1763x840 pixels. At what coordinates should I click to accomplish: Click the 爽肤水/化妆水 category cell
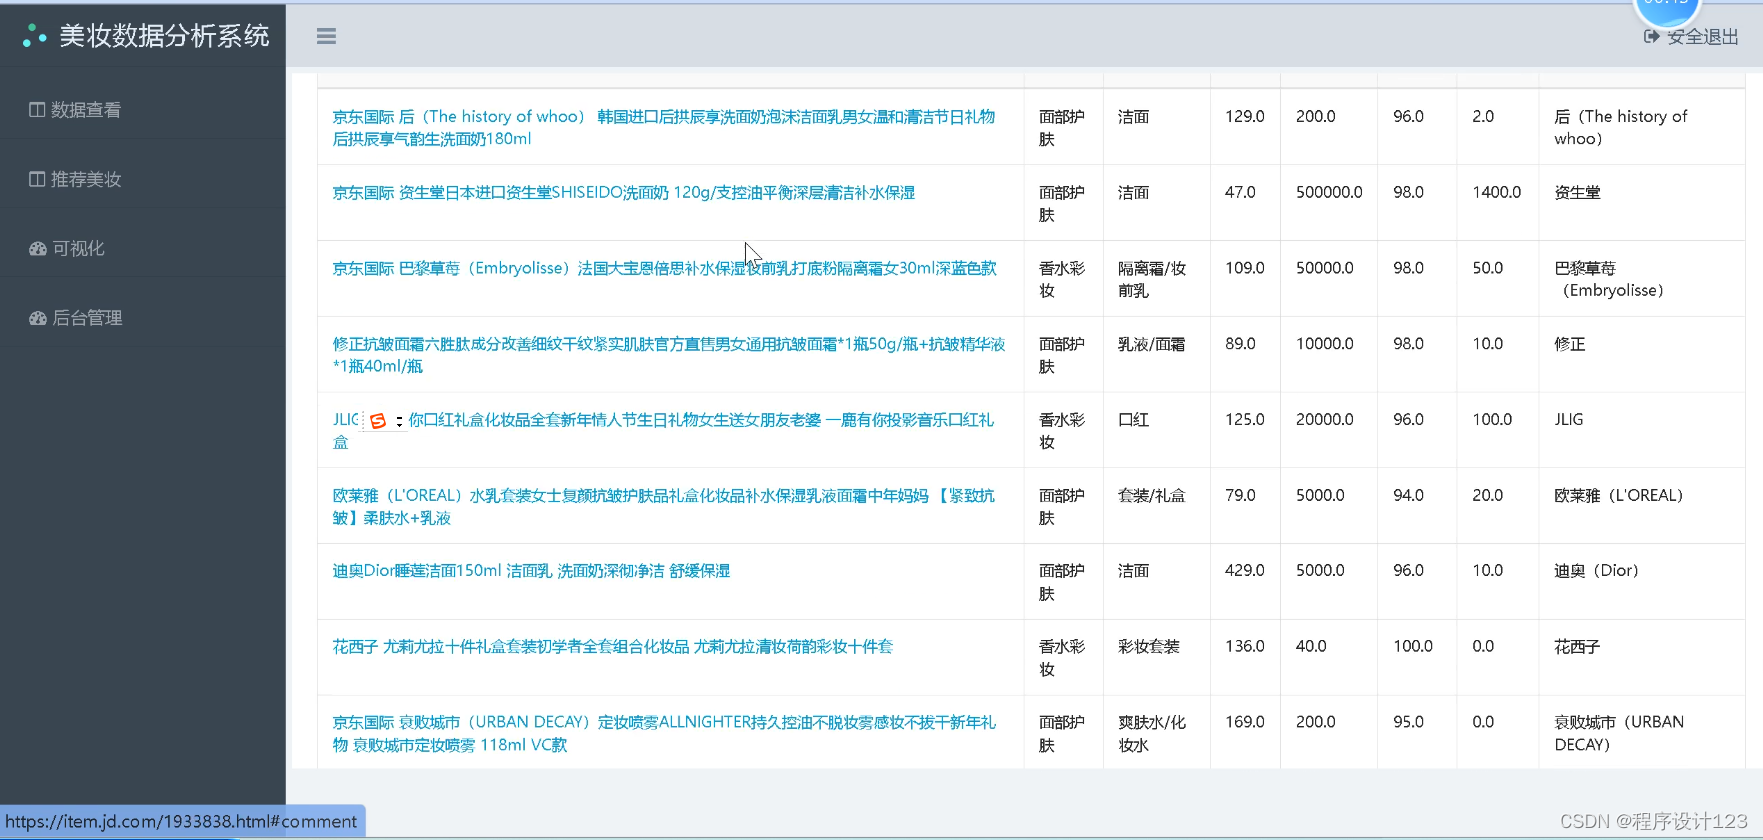tap(1152, 734)
